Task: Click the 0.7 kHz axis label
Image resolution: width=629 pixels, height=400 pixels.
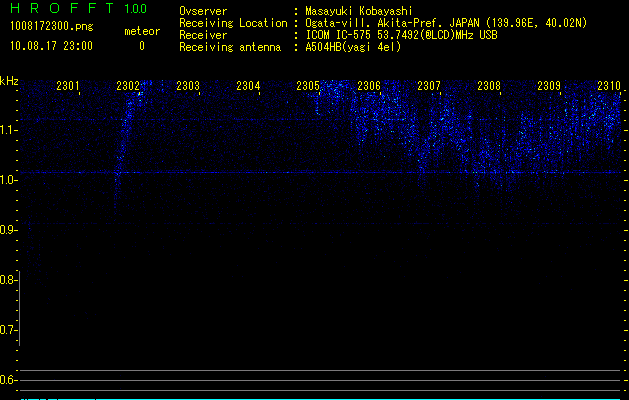Action: click(x=8, y=330)
